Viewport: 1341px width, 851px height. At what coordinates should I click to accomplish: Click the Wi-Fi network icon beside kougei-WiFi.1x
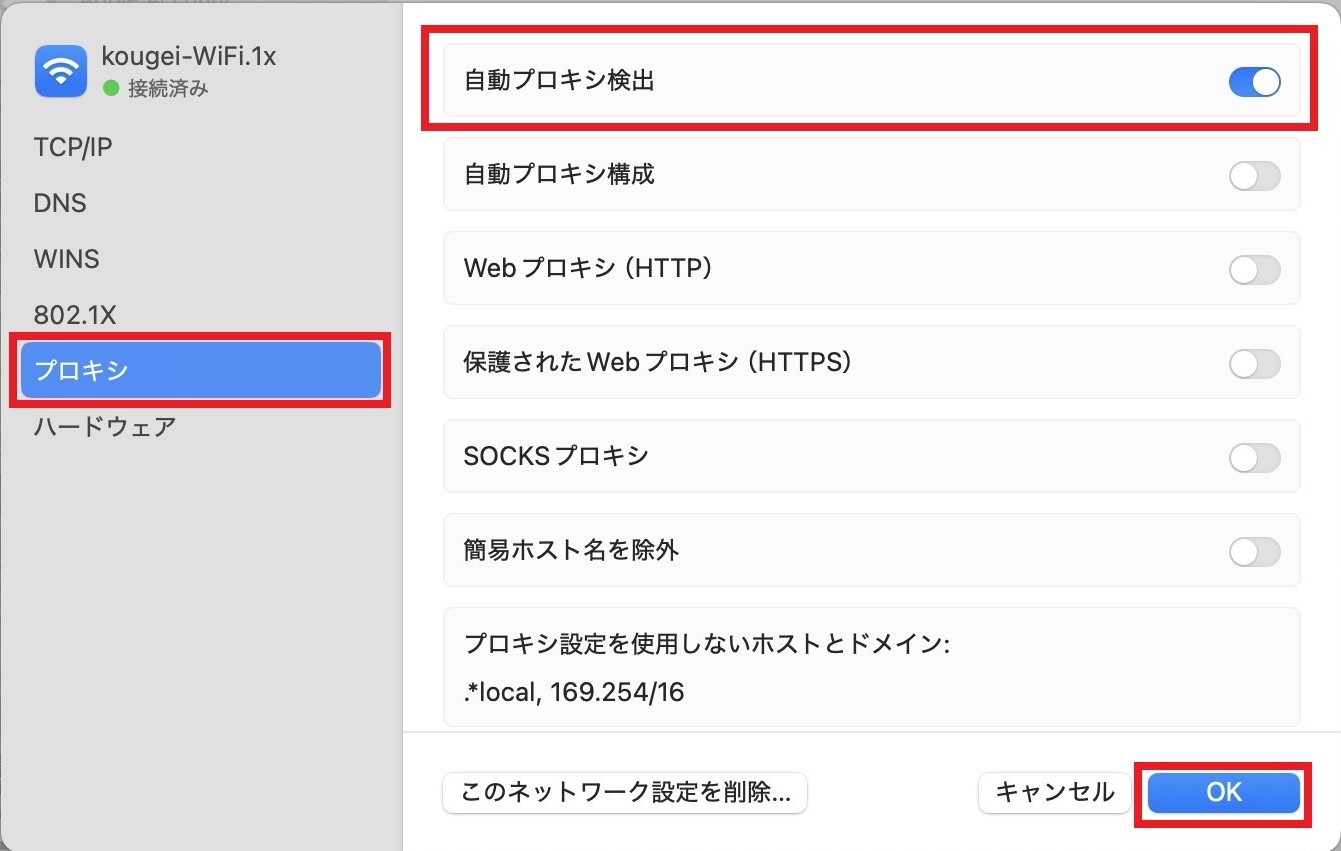click(61, 71)
